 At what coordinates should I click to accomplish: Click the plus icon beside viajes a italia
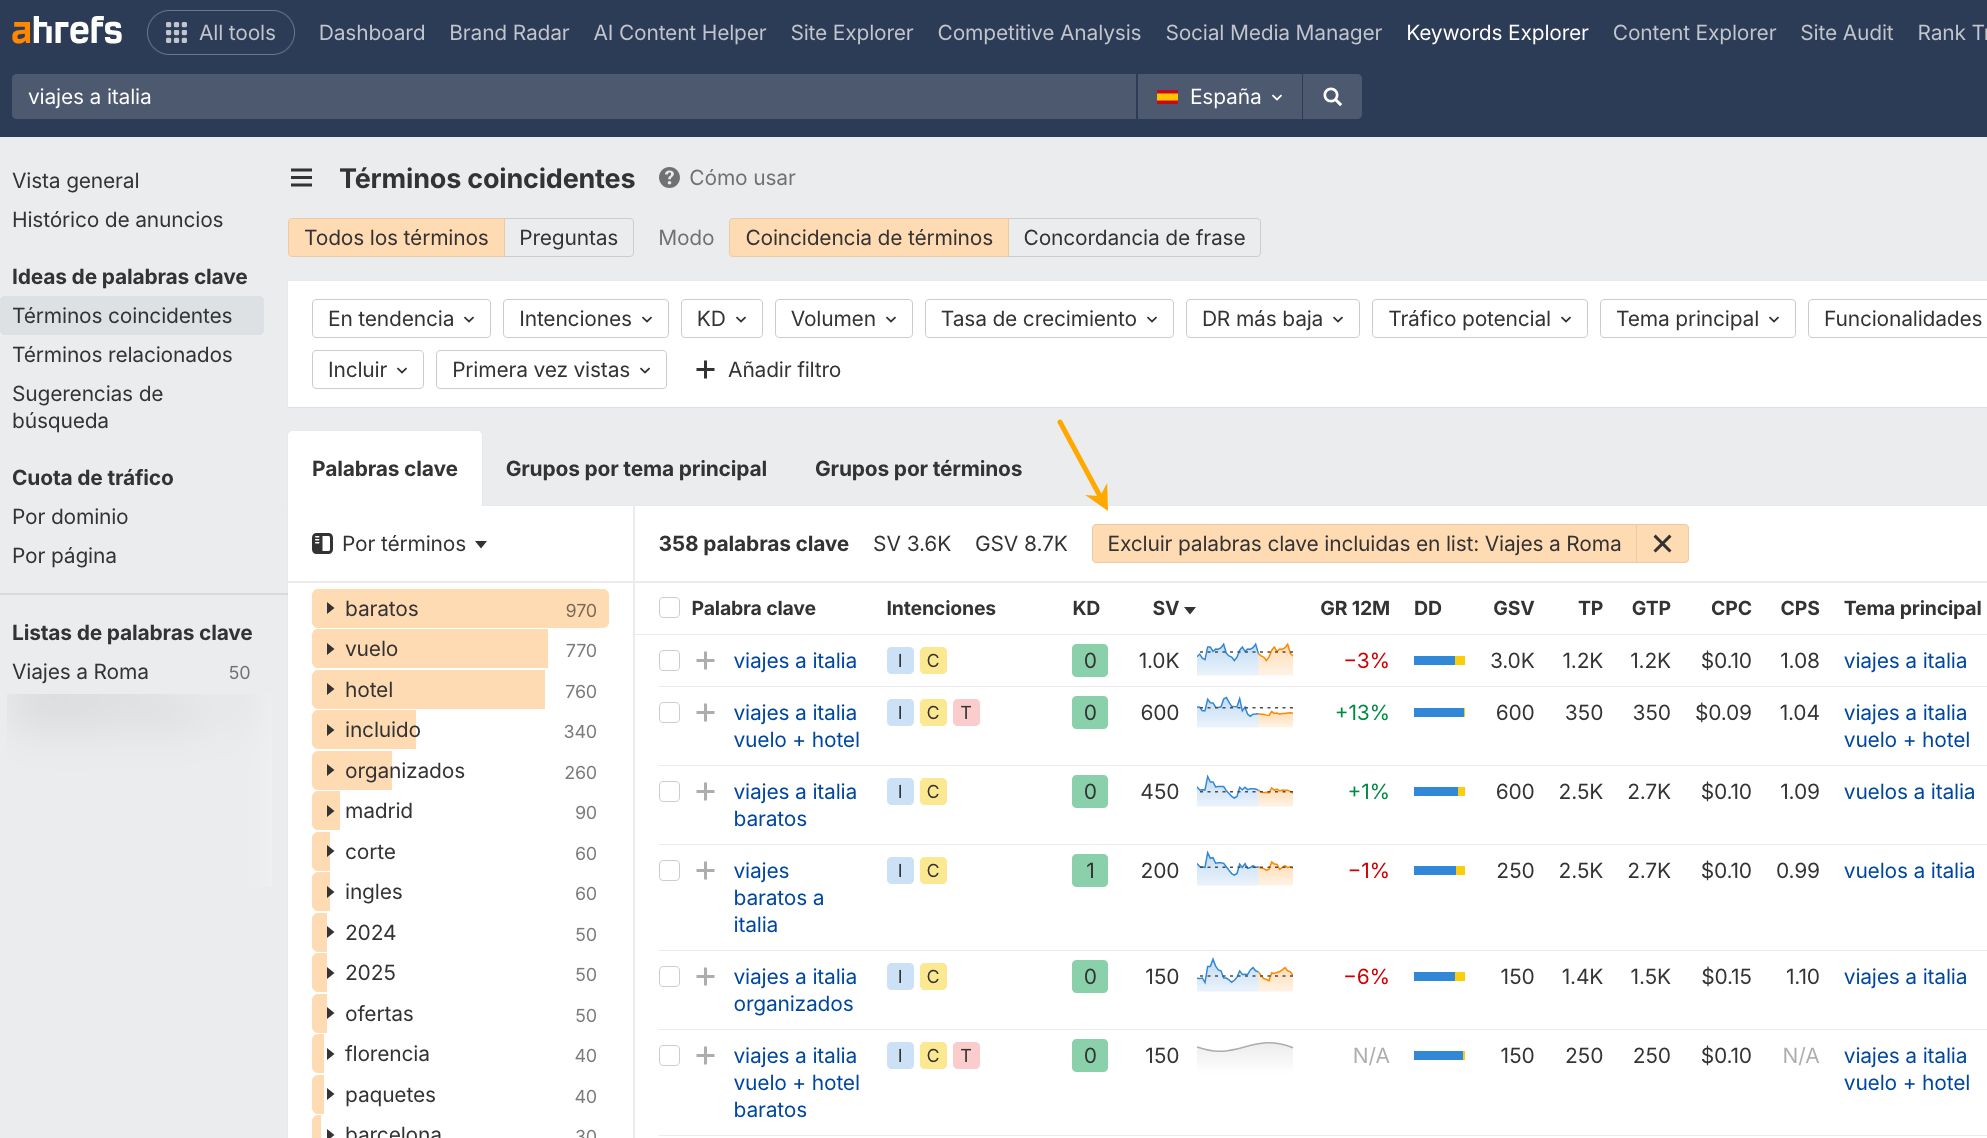click(x=705, y=660)
